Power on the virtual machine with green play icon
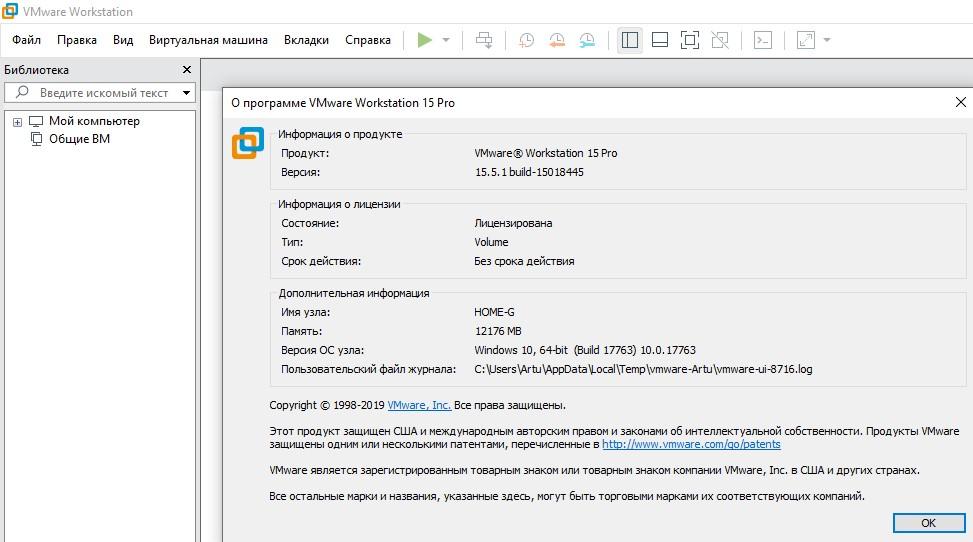The image size is (973, 542). pos(424,40)
